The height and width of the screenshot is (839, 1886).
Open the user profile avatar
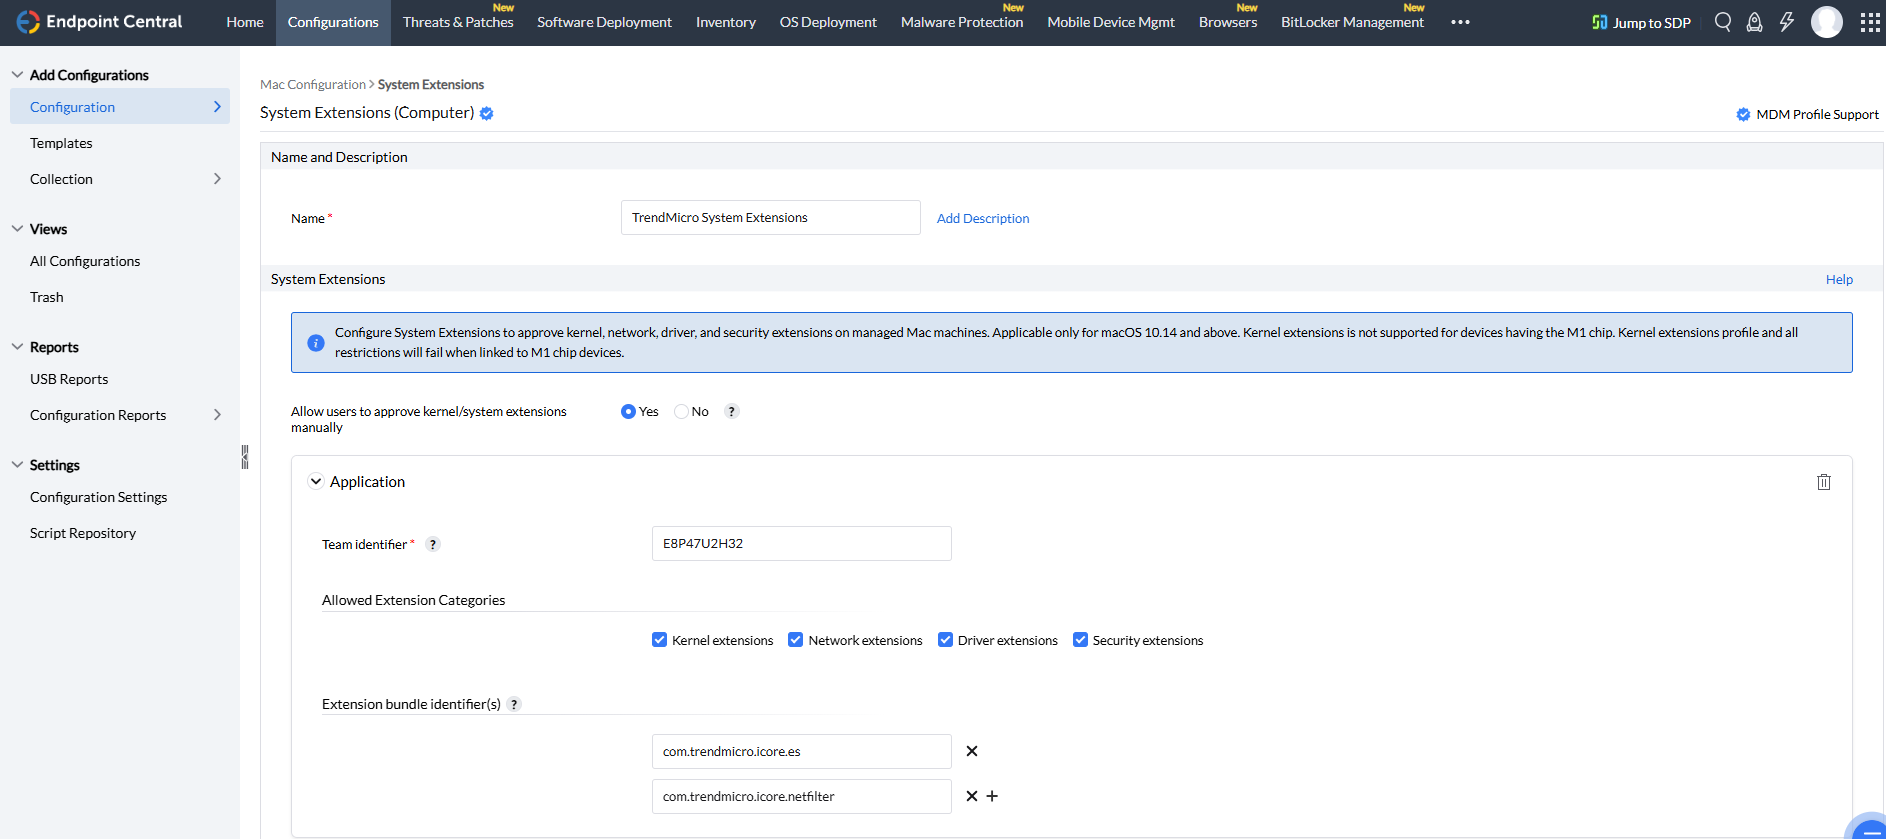pyautogui.click(x=1827, y=22)
